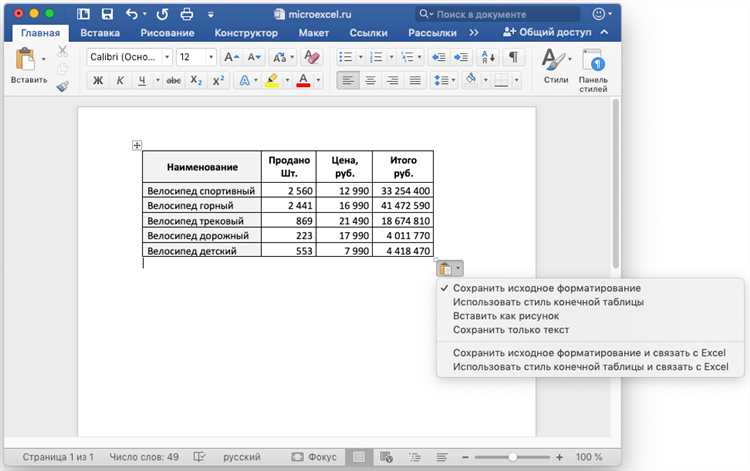Clear all formatting eraser icon
The height and width of the screenshot is (471, 750).
[311, 57]
